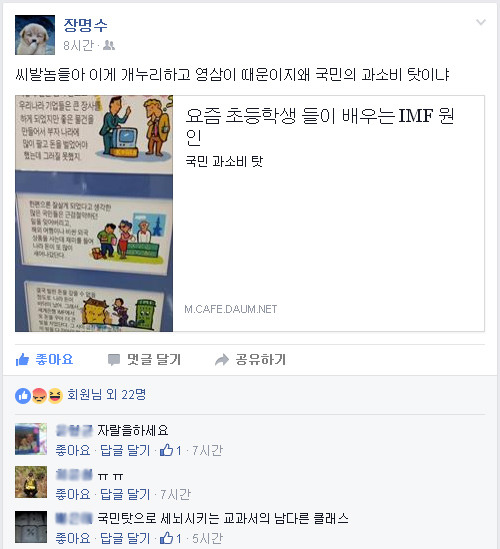Click the 8시간 post timestamp
Screen dimensions: 500x549
click(x=78, y=46)
